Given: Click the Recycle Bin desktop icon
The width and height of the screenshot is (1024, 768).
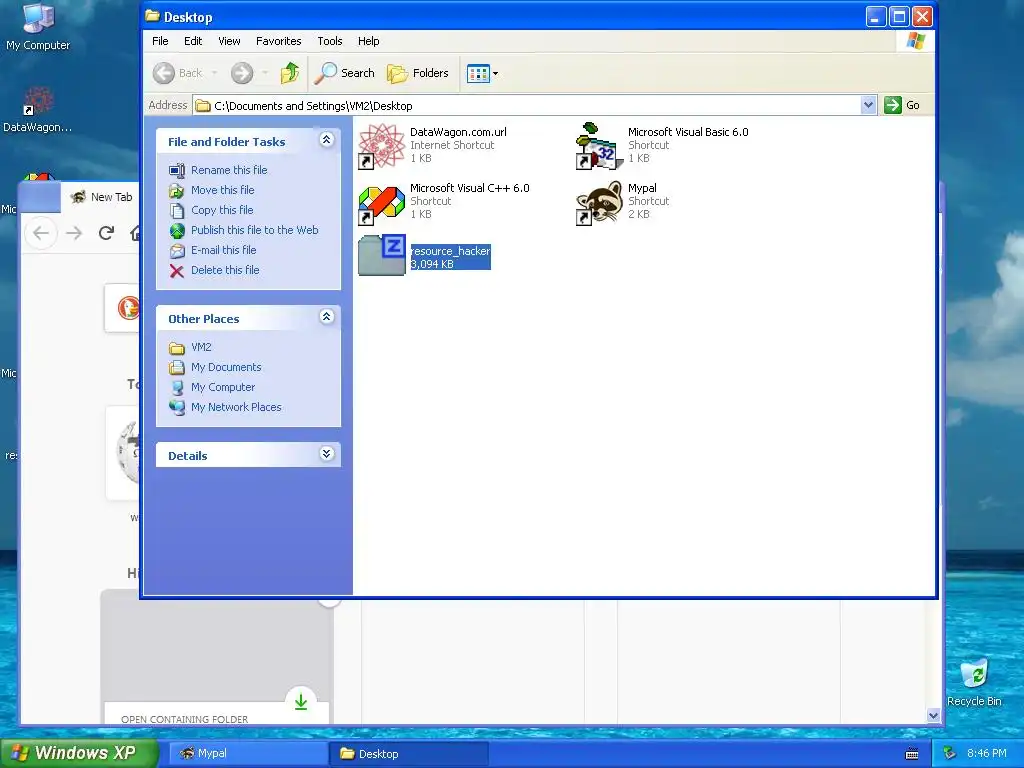Looking at the screenshot, I should pos(974,673).
